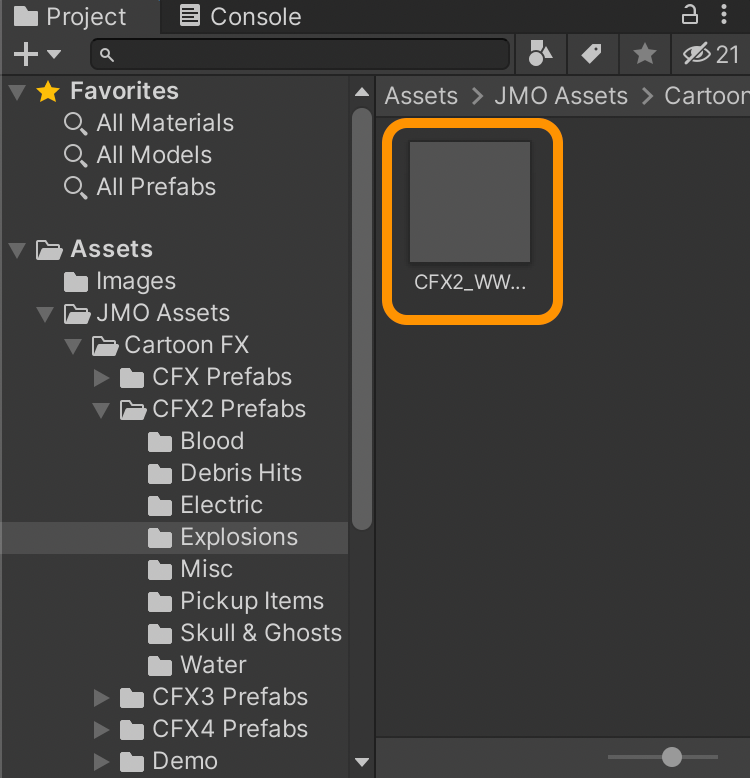Click the yellow Favorites star icon
This screenshot has height=778, width=750.
(48, 92)
